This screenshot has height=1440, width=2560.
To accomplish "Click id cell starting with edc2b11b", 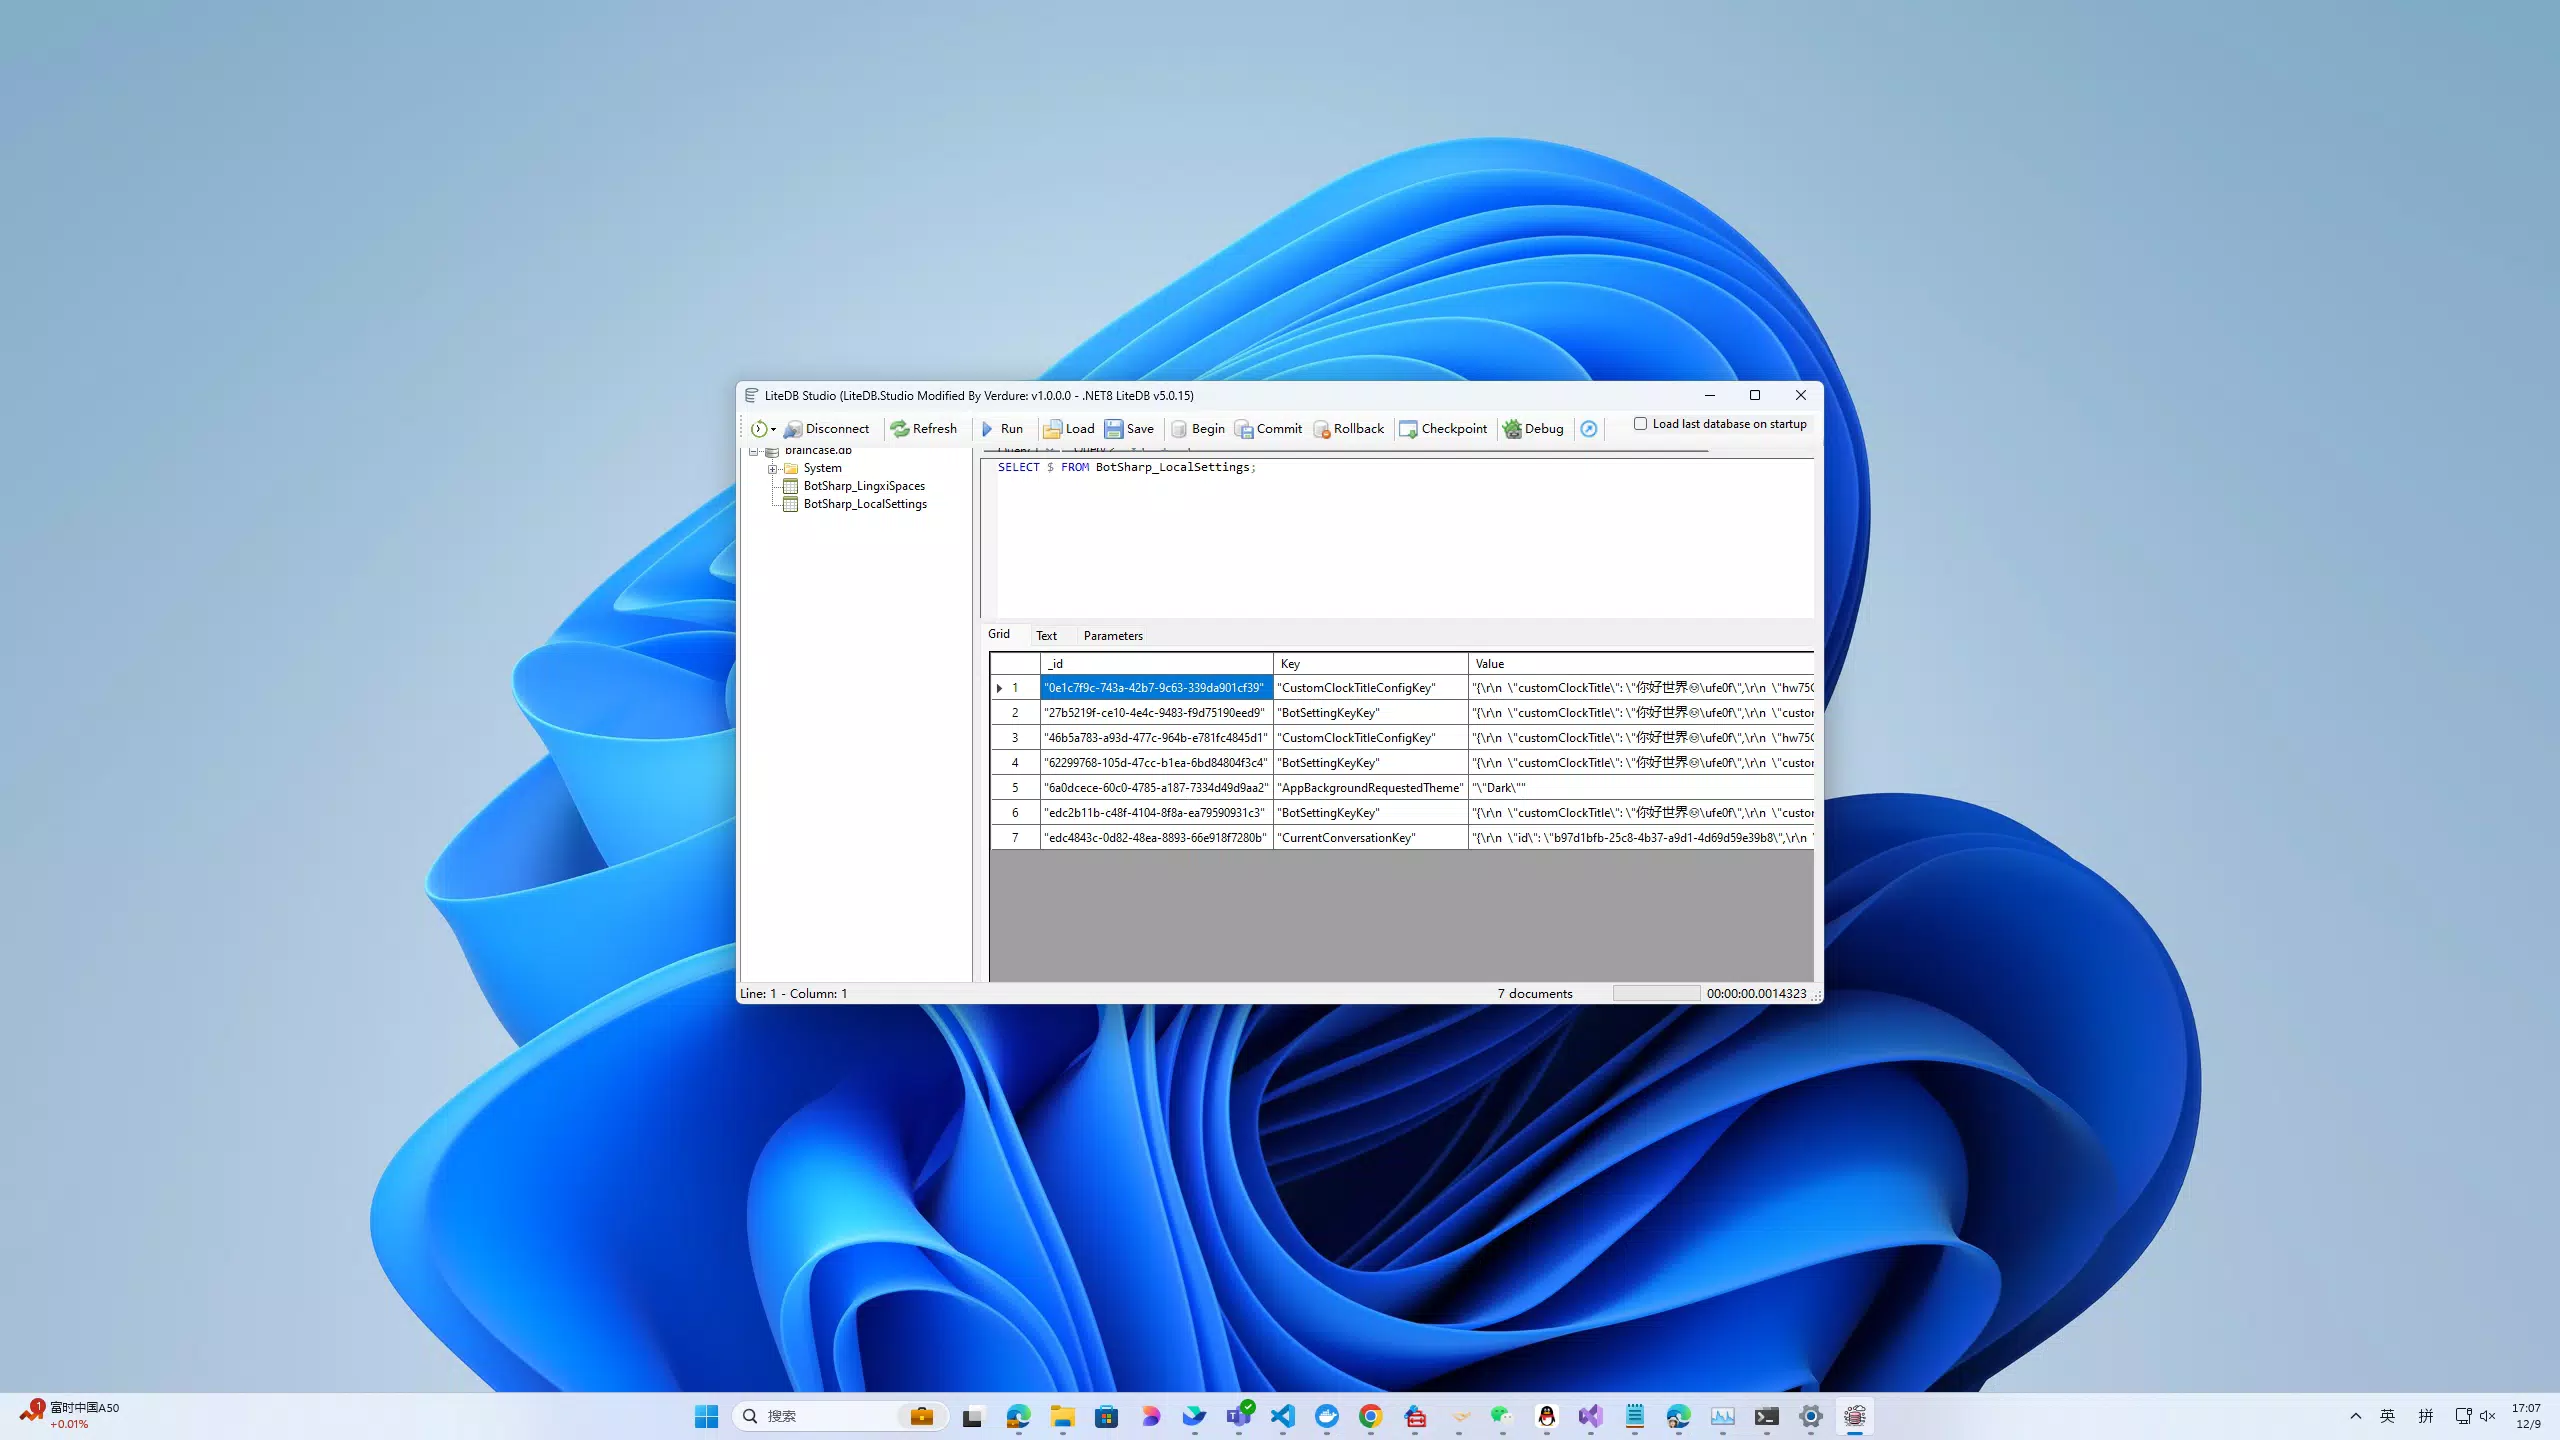I will [1156, 813].
